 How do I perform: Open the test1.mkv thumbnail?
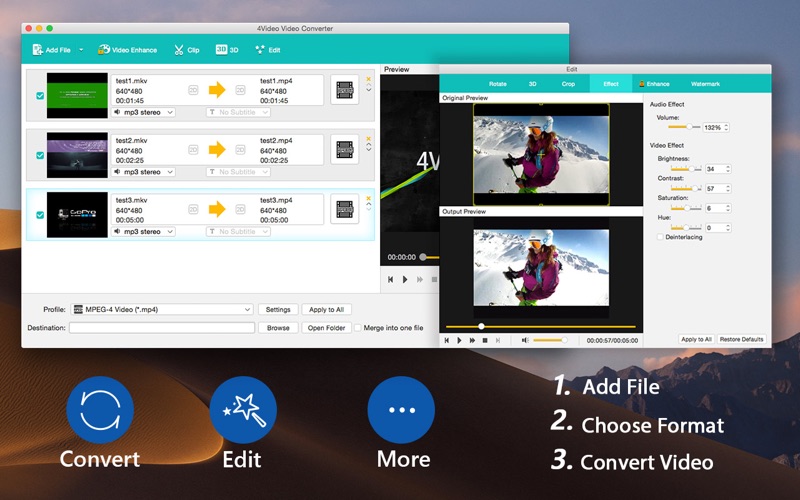(x=77, y=95)
